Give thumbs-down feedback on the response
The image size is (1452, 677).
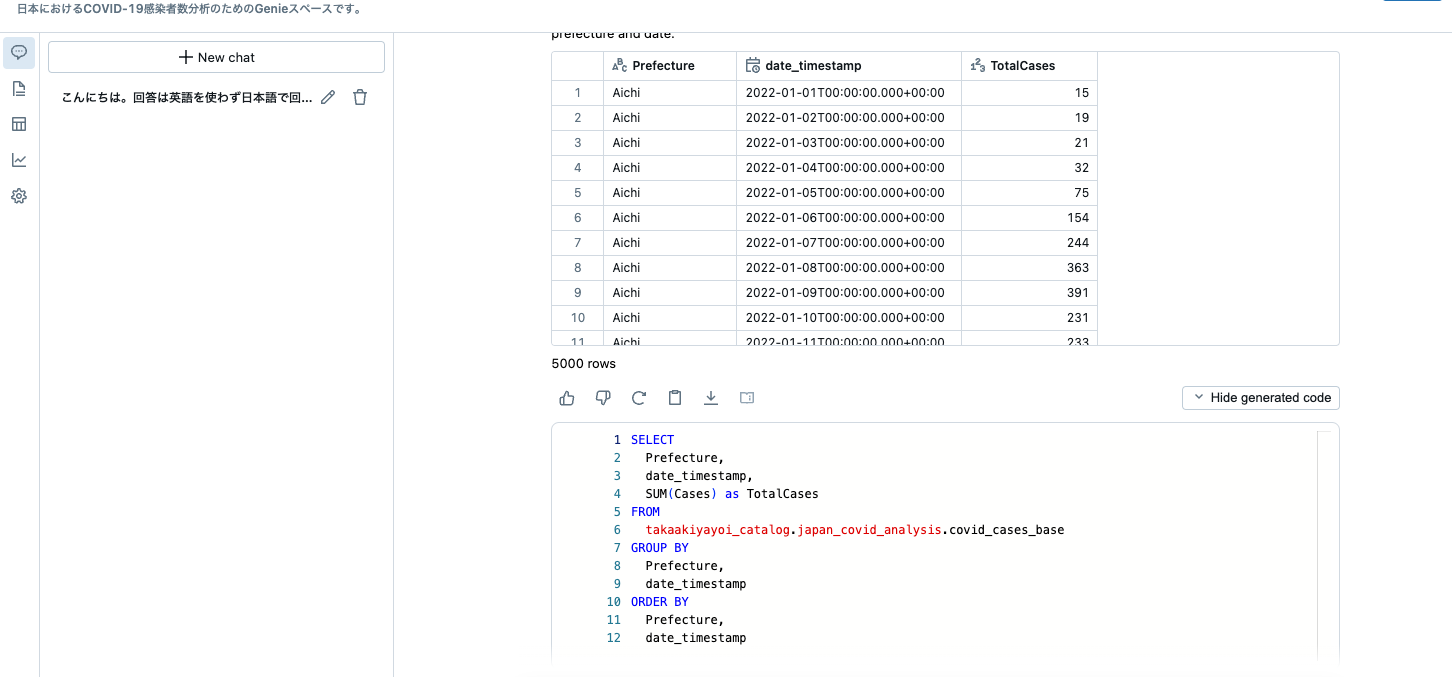(602, 397)
